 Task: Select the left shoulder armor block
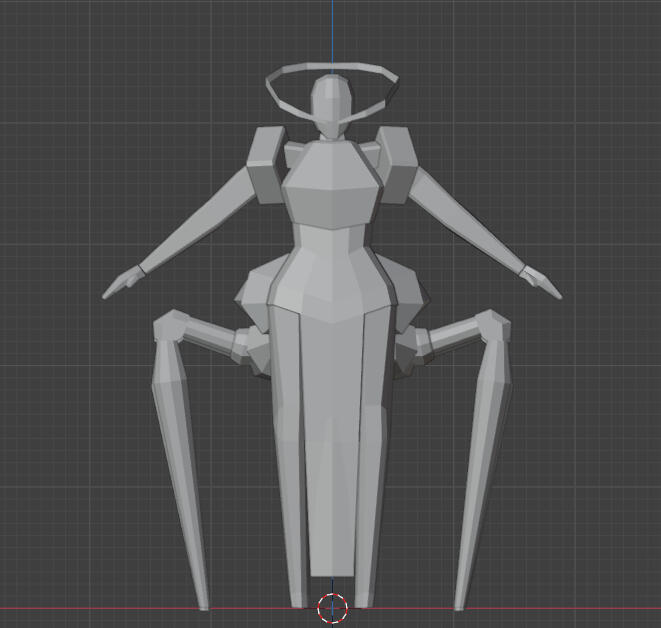coord(266,166)
